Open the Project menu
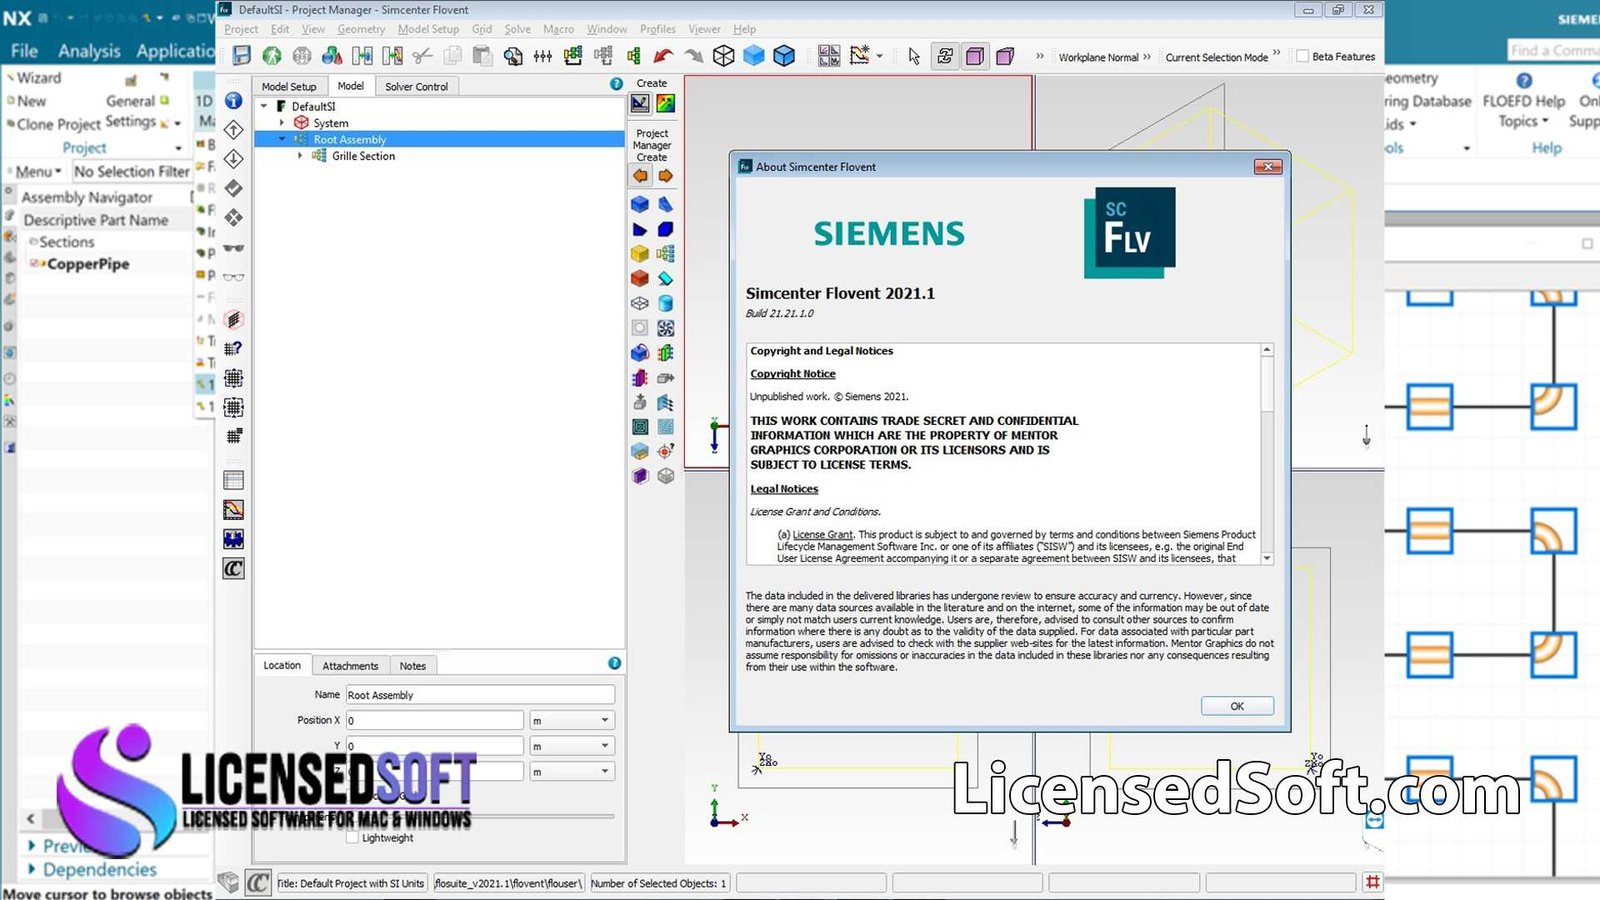 pyautogui.click(x=241, y=29)
